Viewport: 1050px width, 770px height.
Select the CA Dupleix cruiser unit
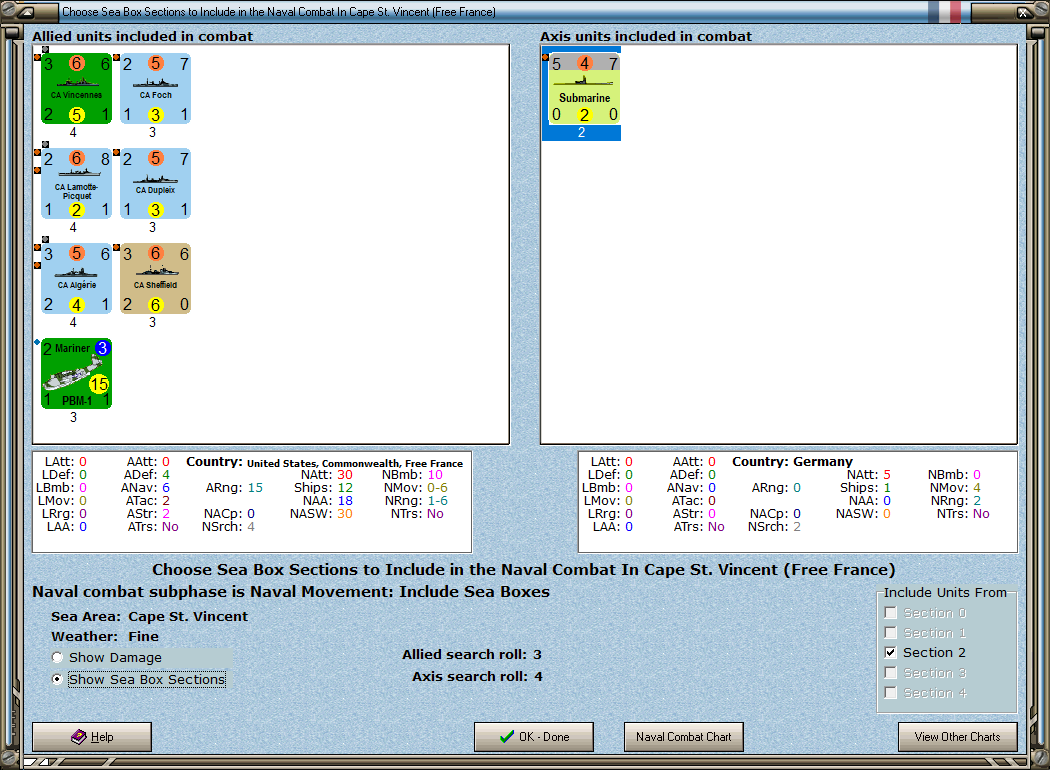[x=155, y=184]
